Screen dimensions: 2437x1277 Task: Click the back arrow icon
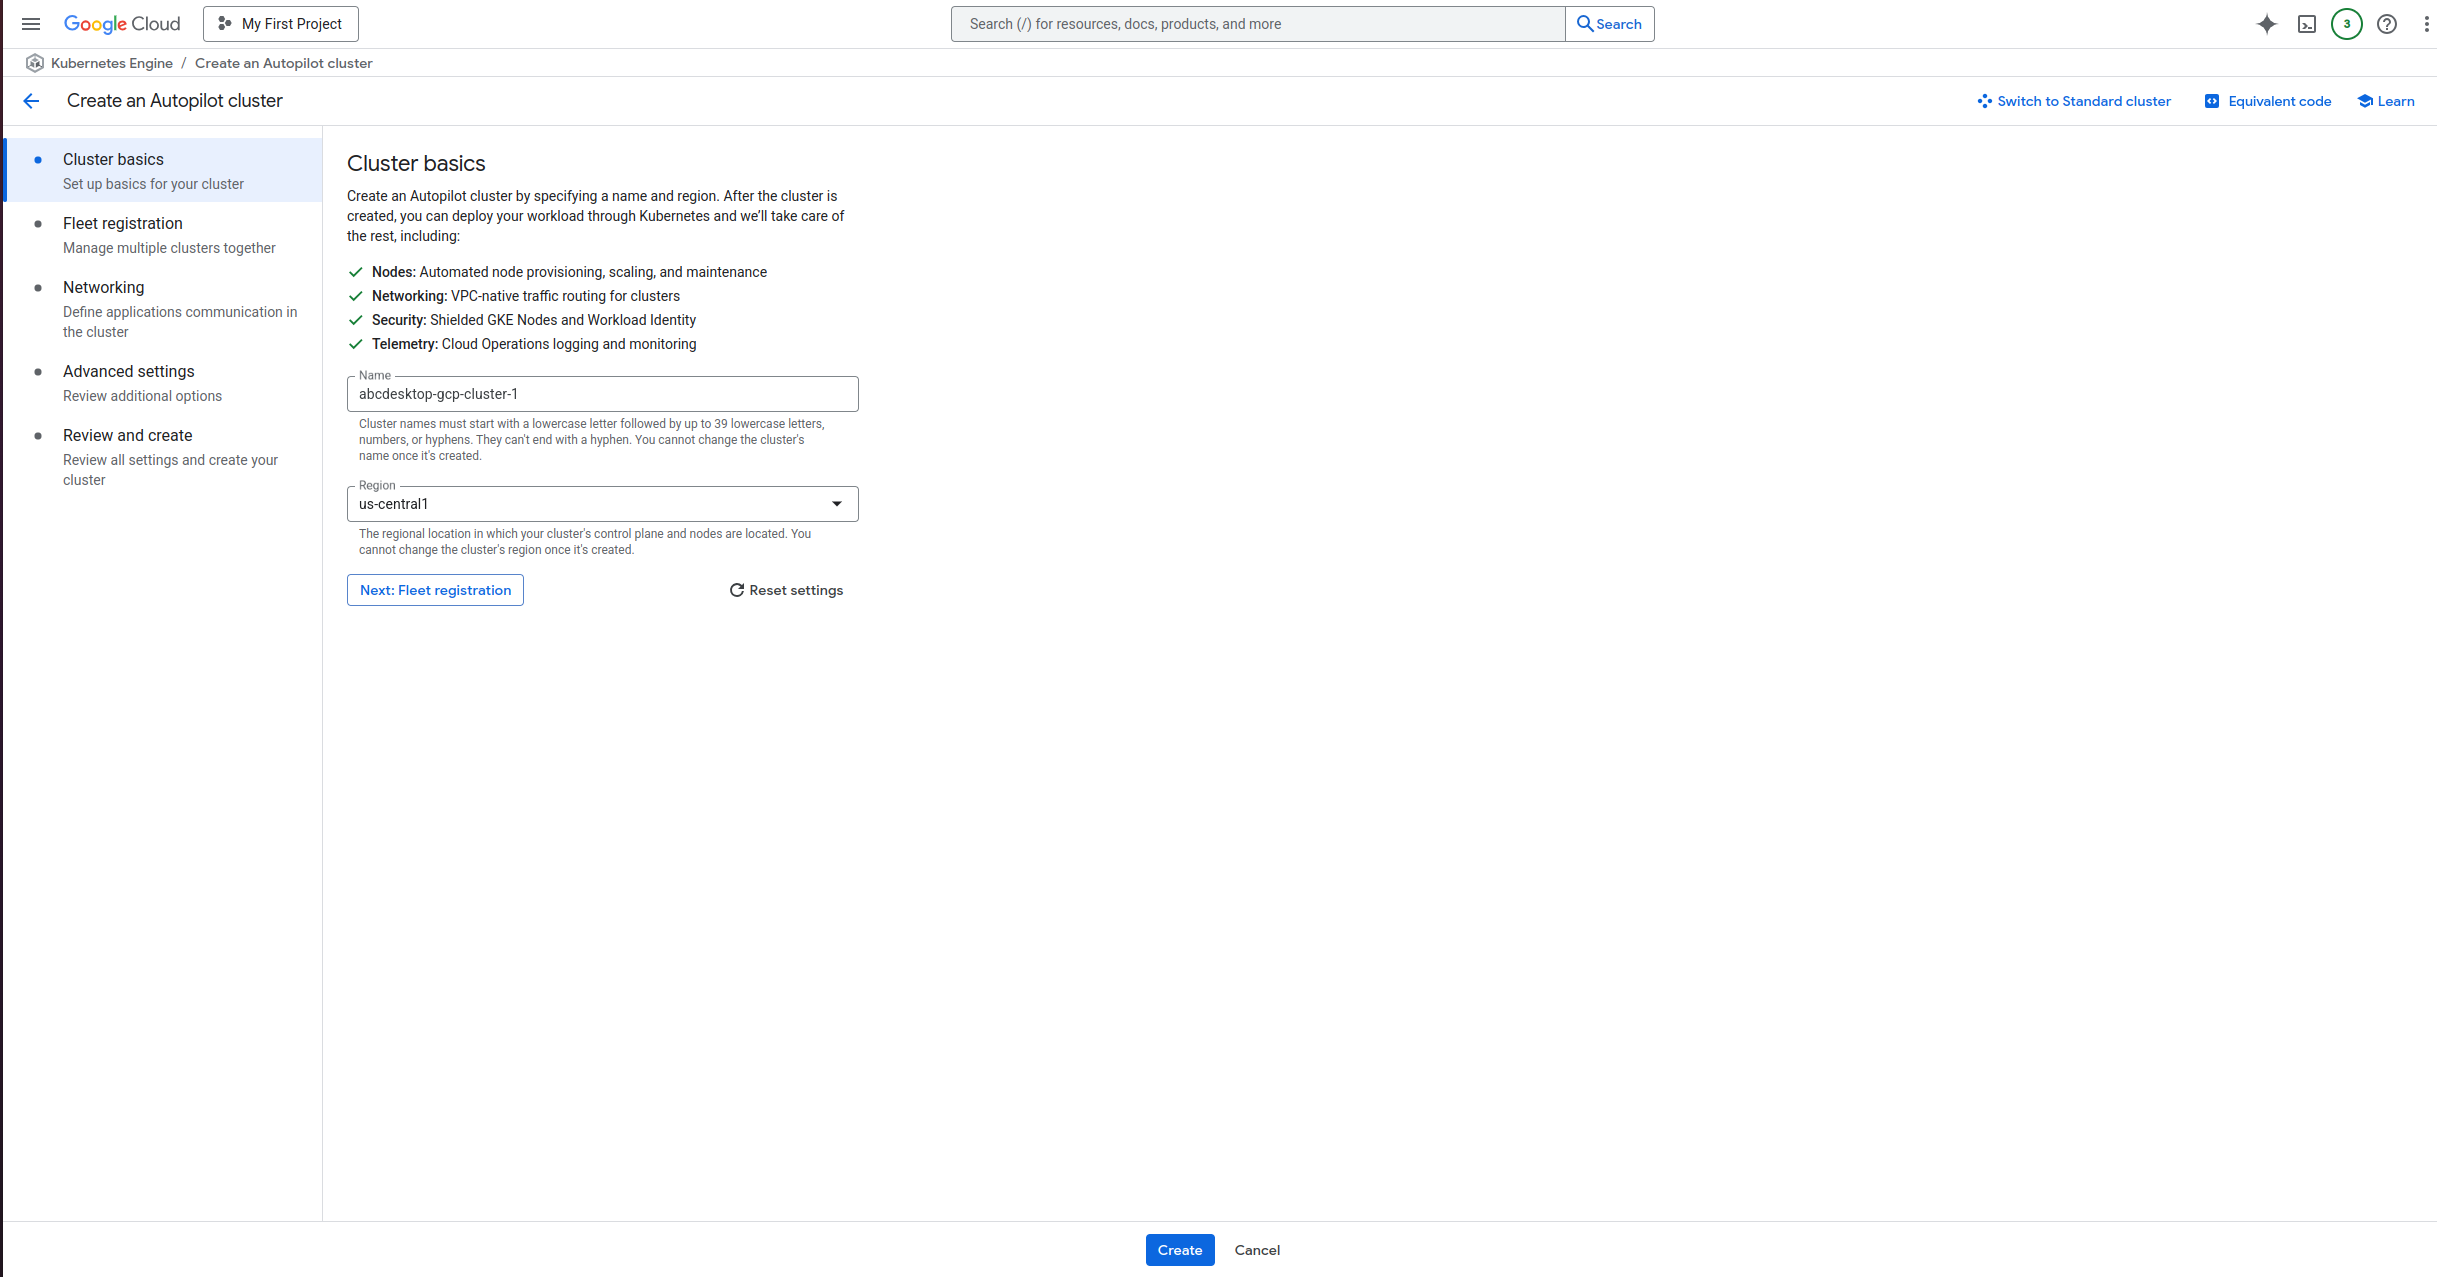point(31,101)
